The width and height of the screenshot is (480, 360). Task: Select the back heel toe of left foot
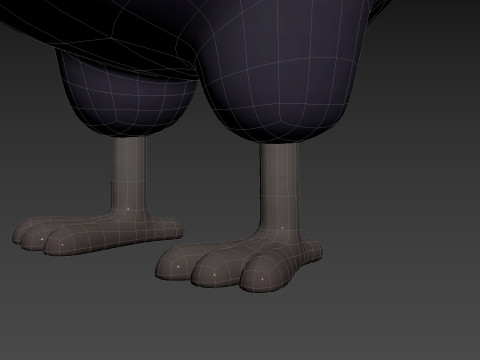click(x=167, y=228)
